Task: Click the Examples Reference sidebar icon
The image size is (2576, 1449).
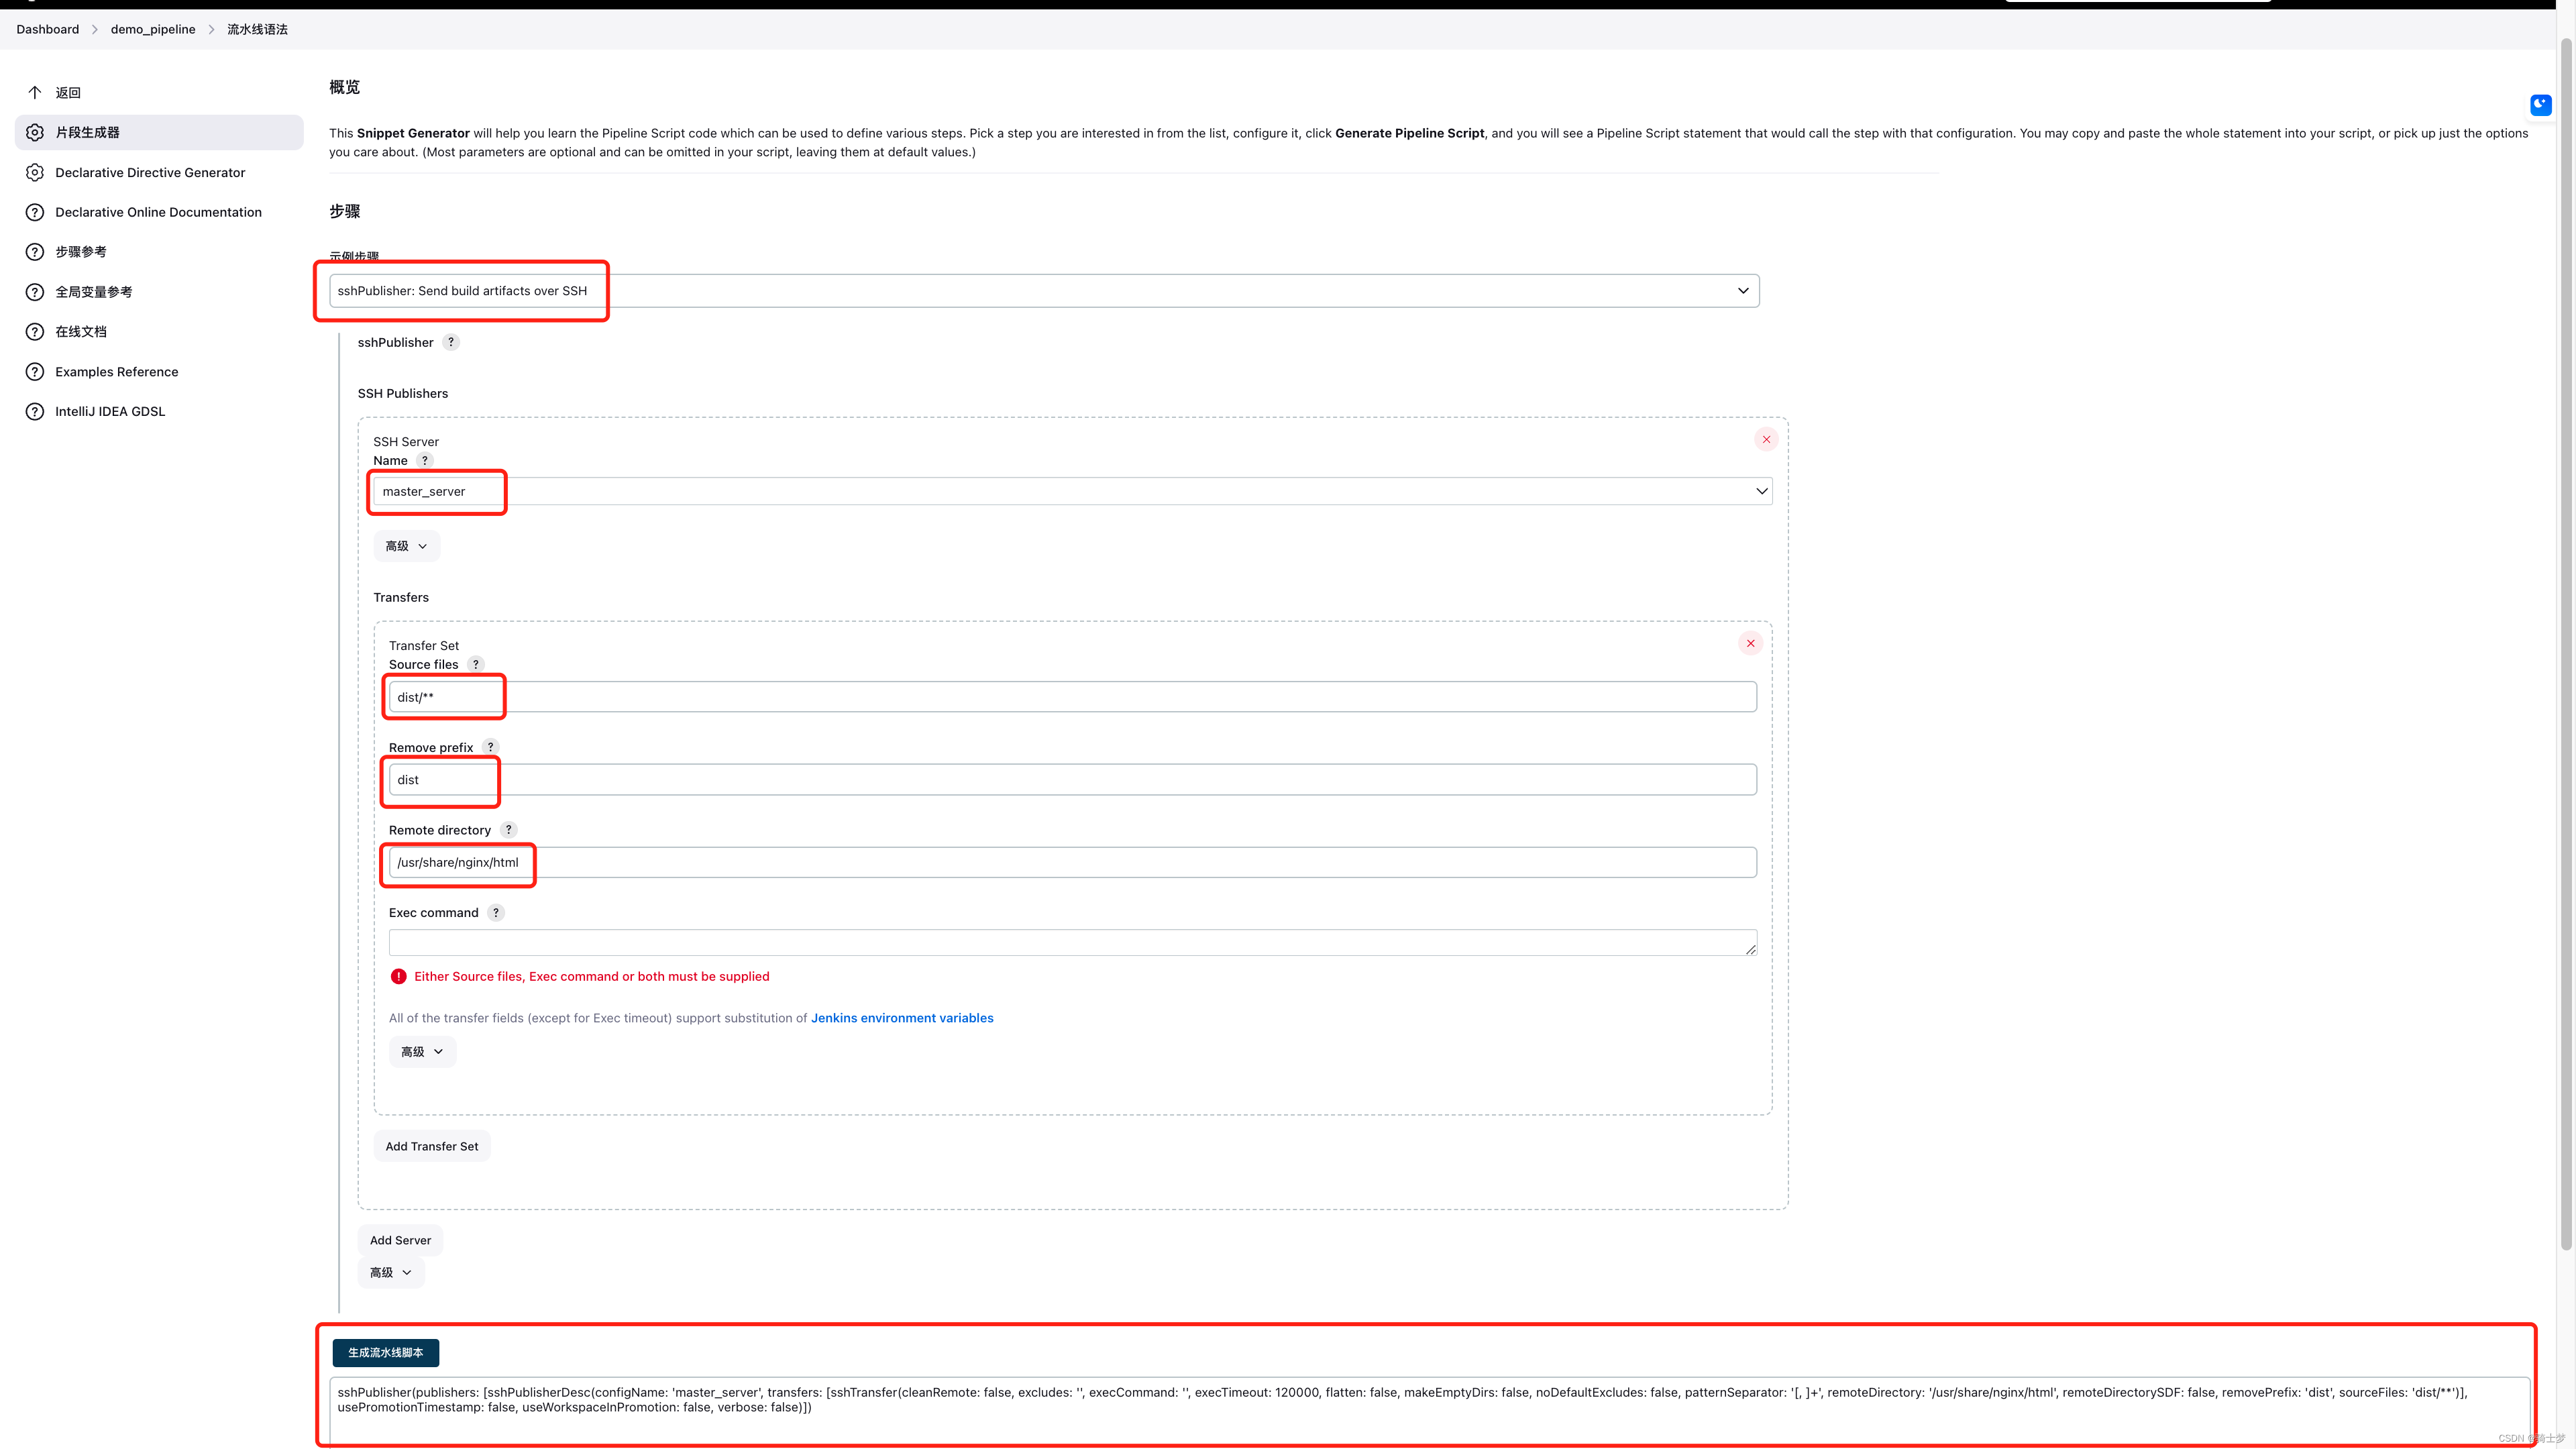Action: point(37,372)
